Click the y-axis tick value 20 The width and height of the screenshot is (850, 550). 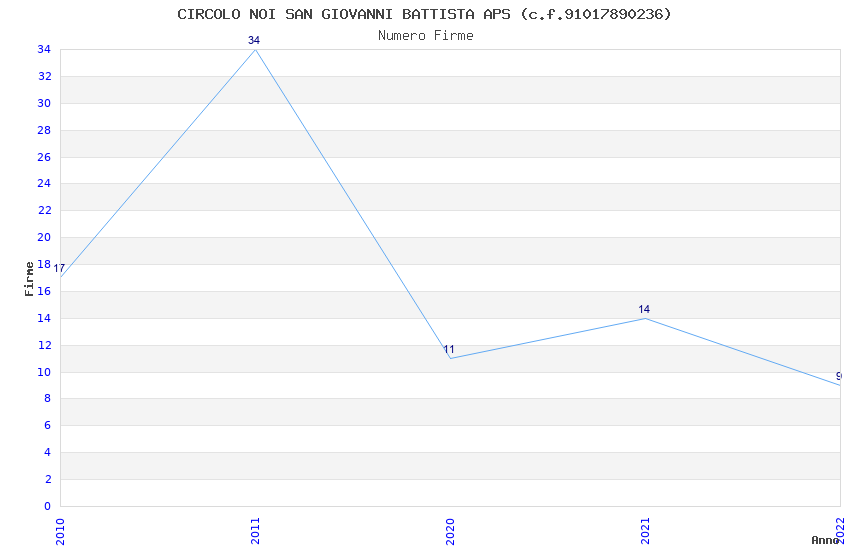point(44,237)
